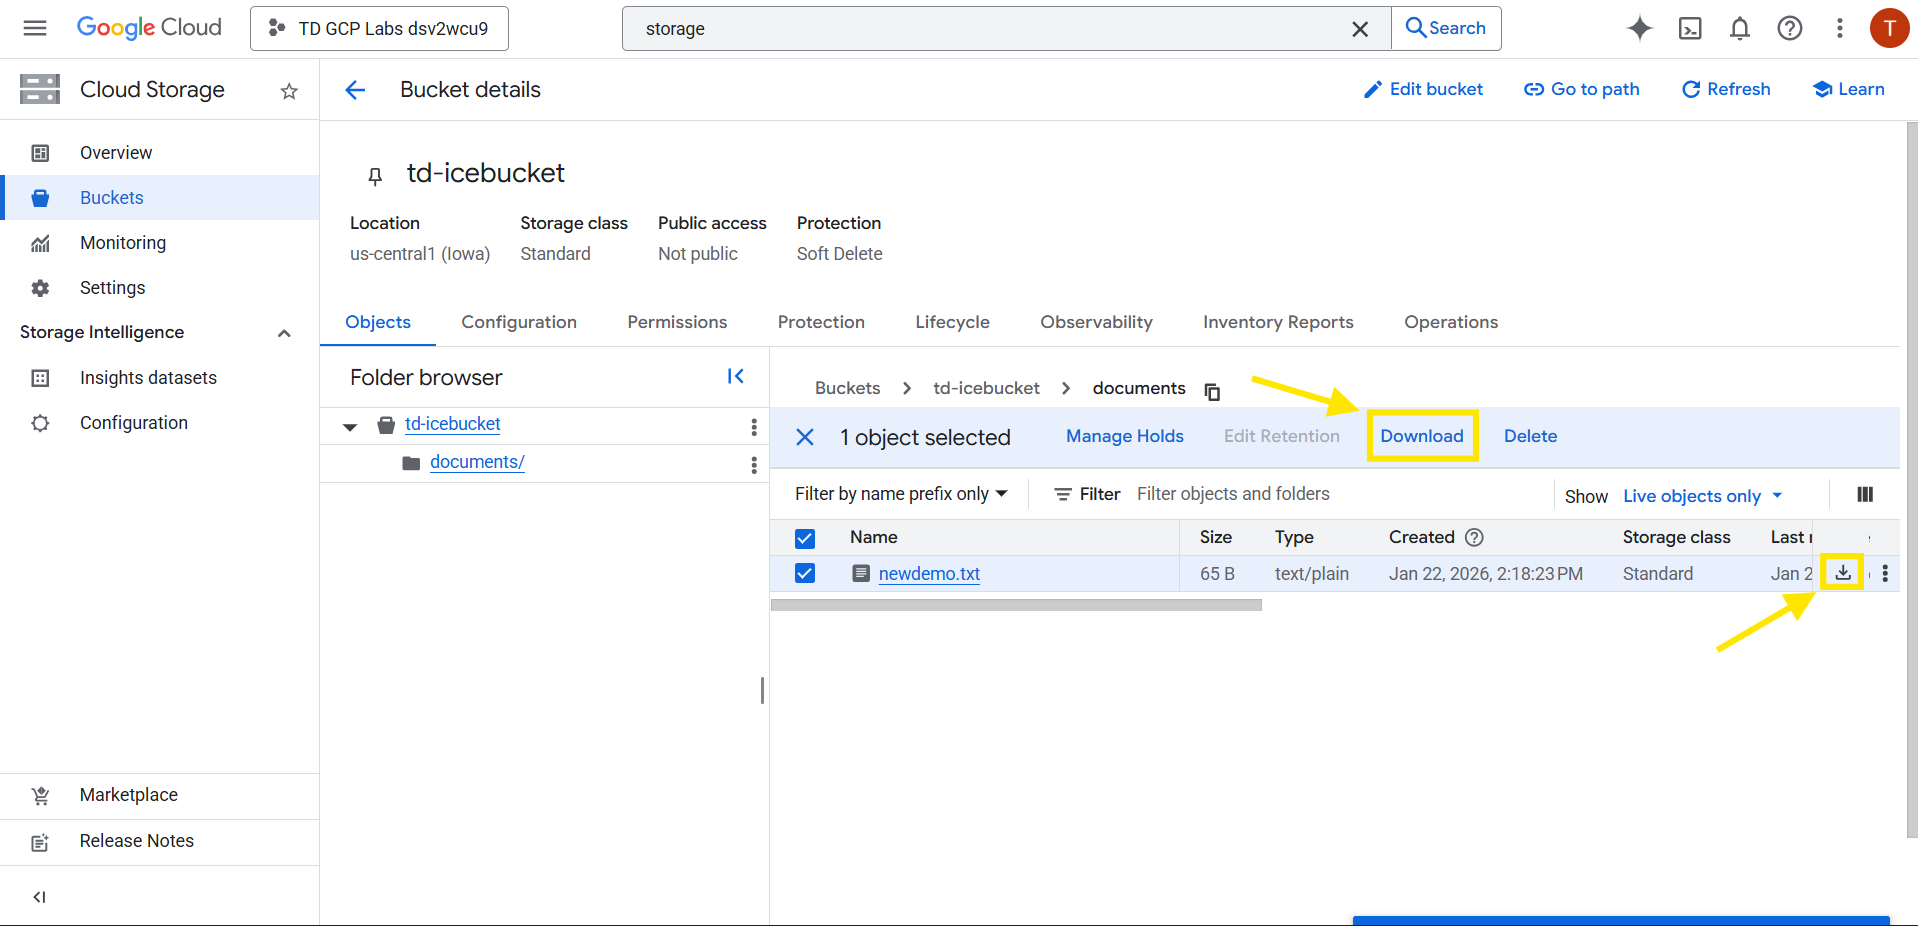Copy the documents path with copy icon
Screen dimensions: 1918x926
point(1212,391)
